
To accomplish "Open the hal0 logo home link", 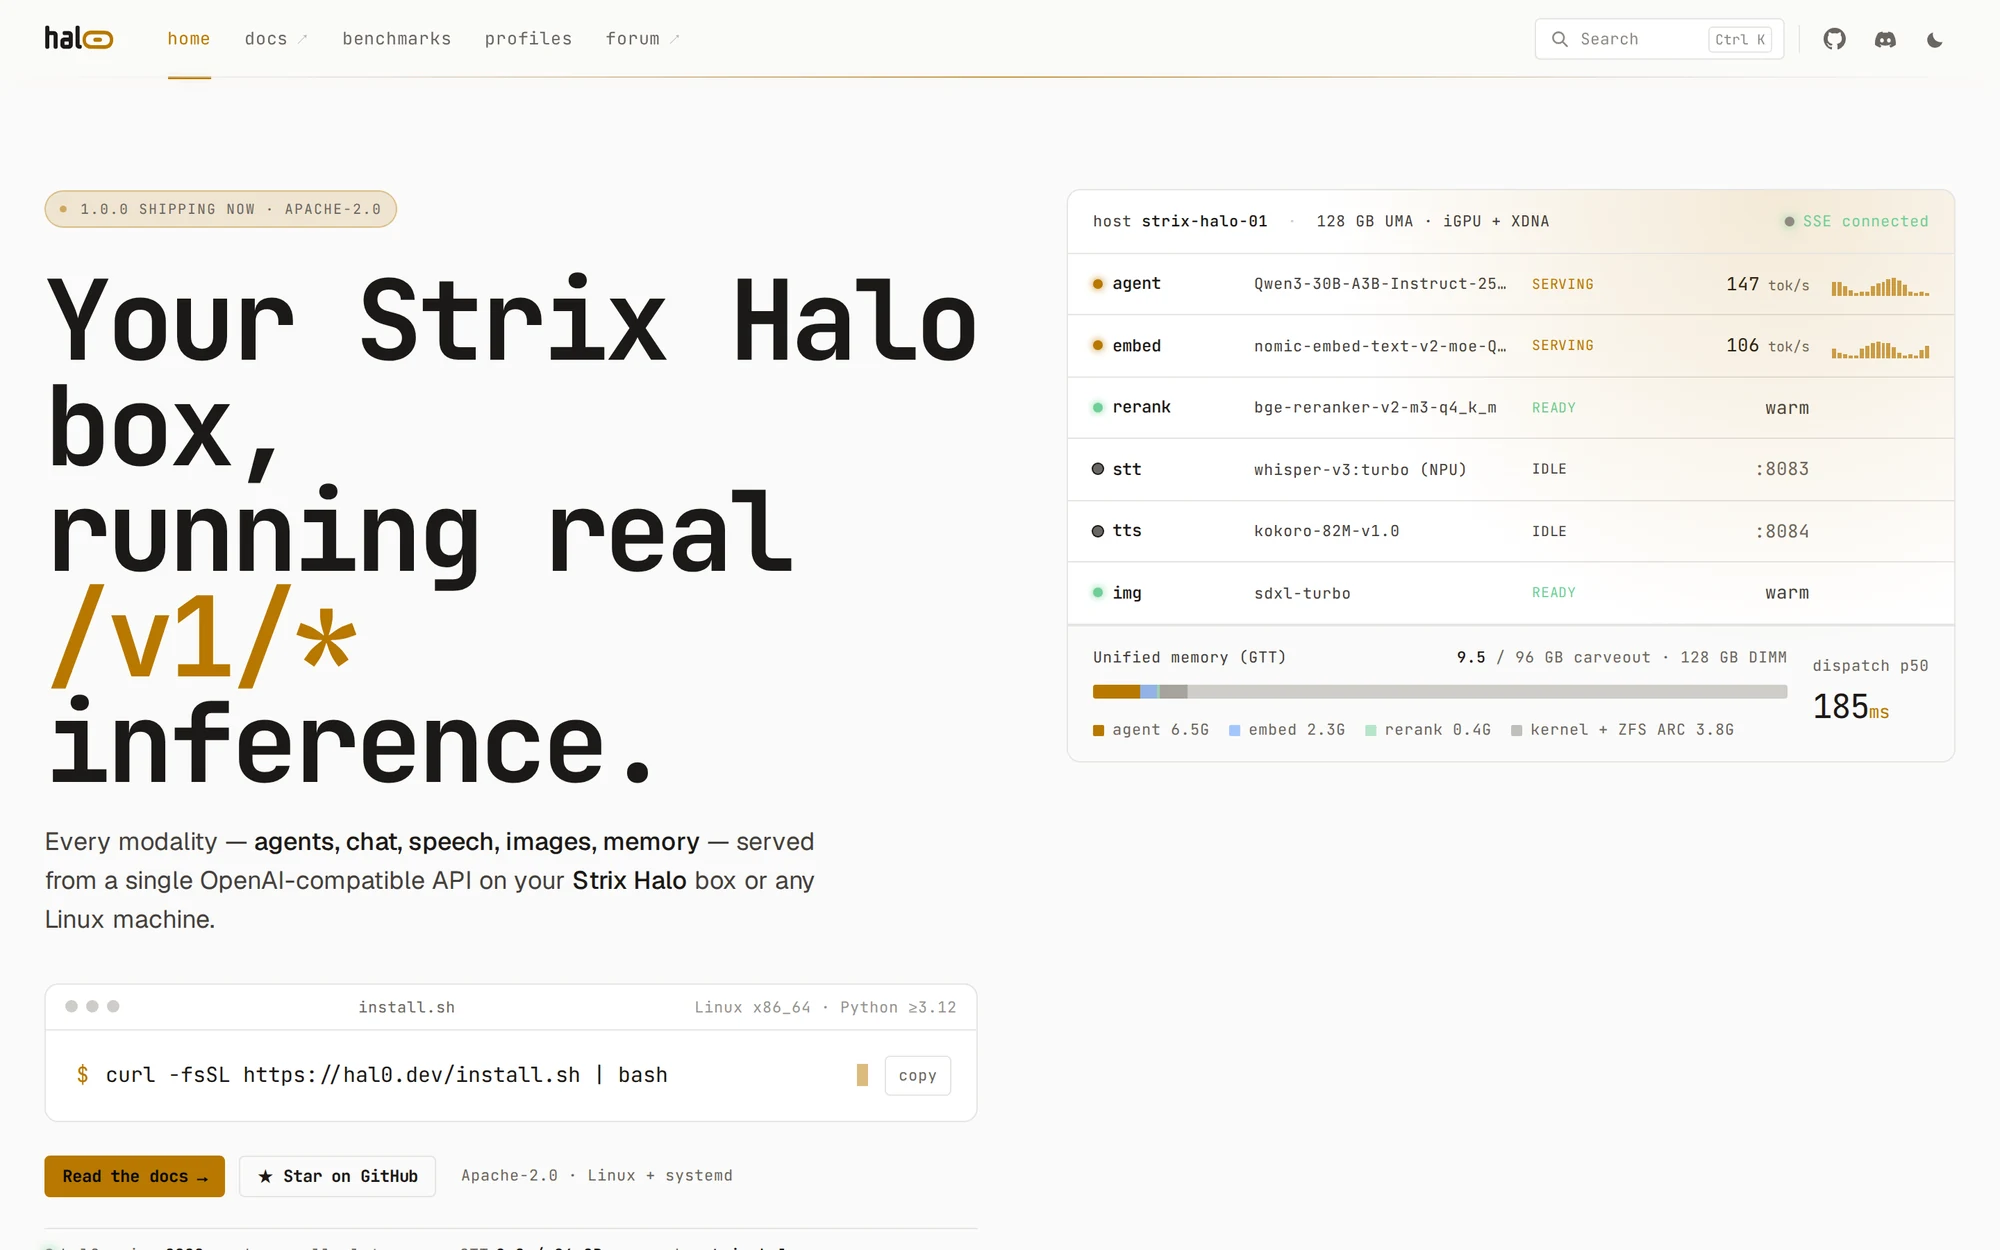I will pyautogui.click(x=79, y=39).
